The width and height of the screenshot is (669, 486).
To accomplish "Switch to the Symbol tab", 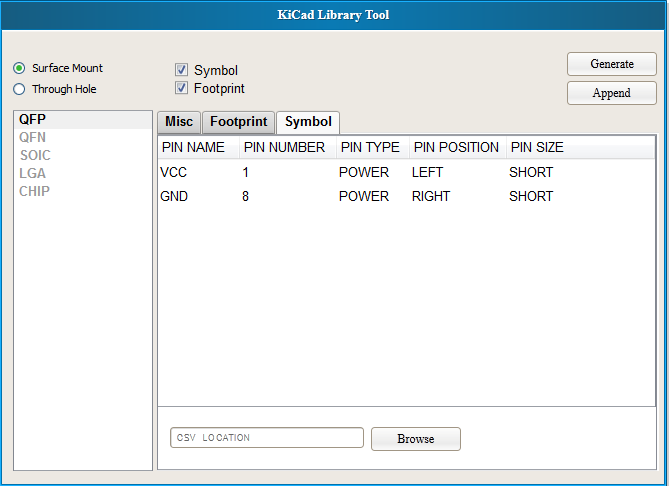I will point(308,122).
